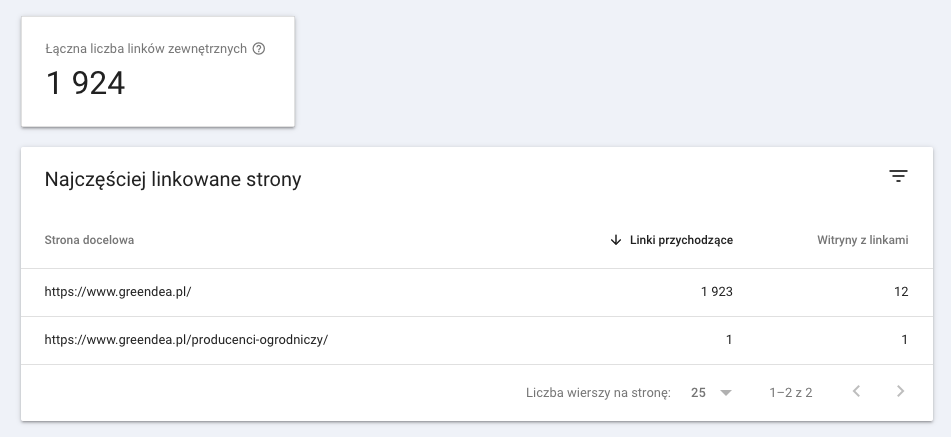The width and height of the screenshot is (951, 437).
Task: Click linking sites count for producenci-ogrodniczy
Action: coord(904,340)
